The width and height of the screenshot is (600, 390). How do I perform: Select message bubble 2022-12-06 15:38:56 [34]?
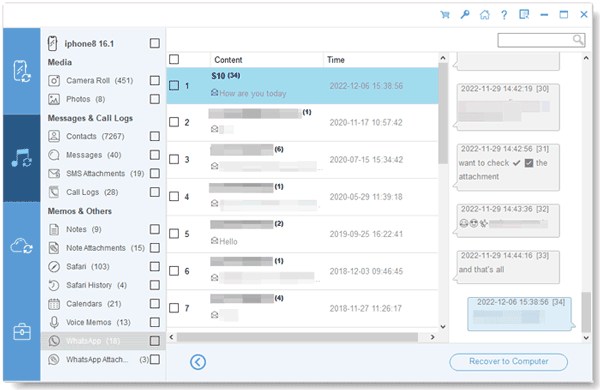pyautogui.click(x=521, y=314)
